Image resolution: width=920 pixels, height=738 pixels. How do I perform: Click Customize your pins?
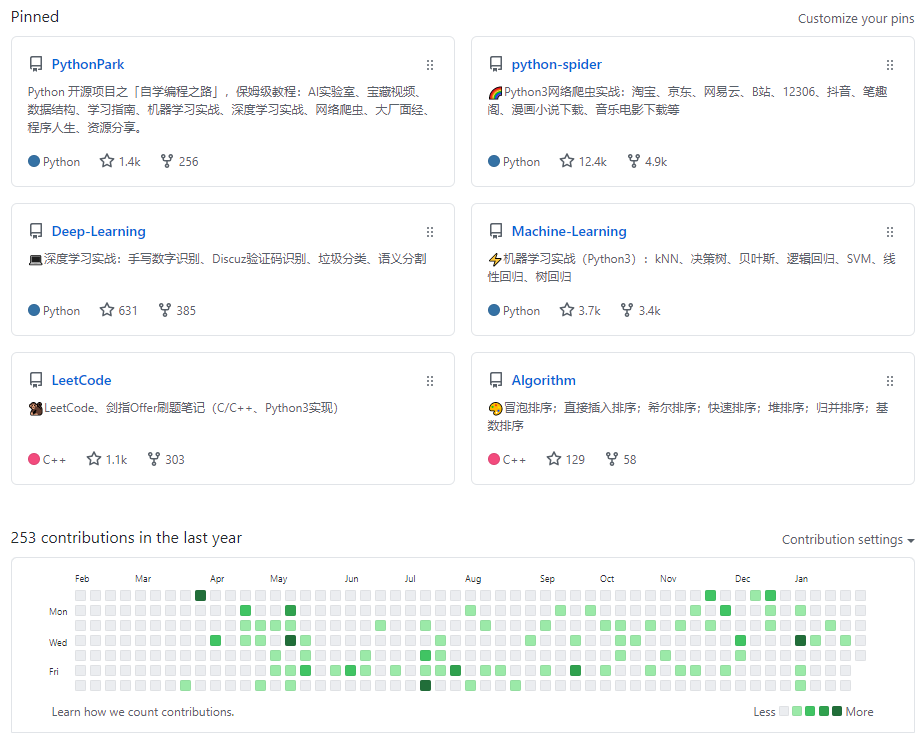(x=855, y=19)
